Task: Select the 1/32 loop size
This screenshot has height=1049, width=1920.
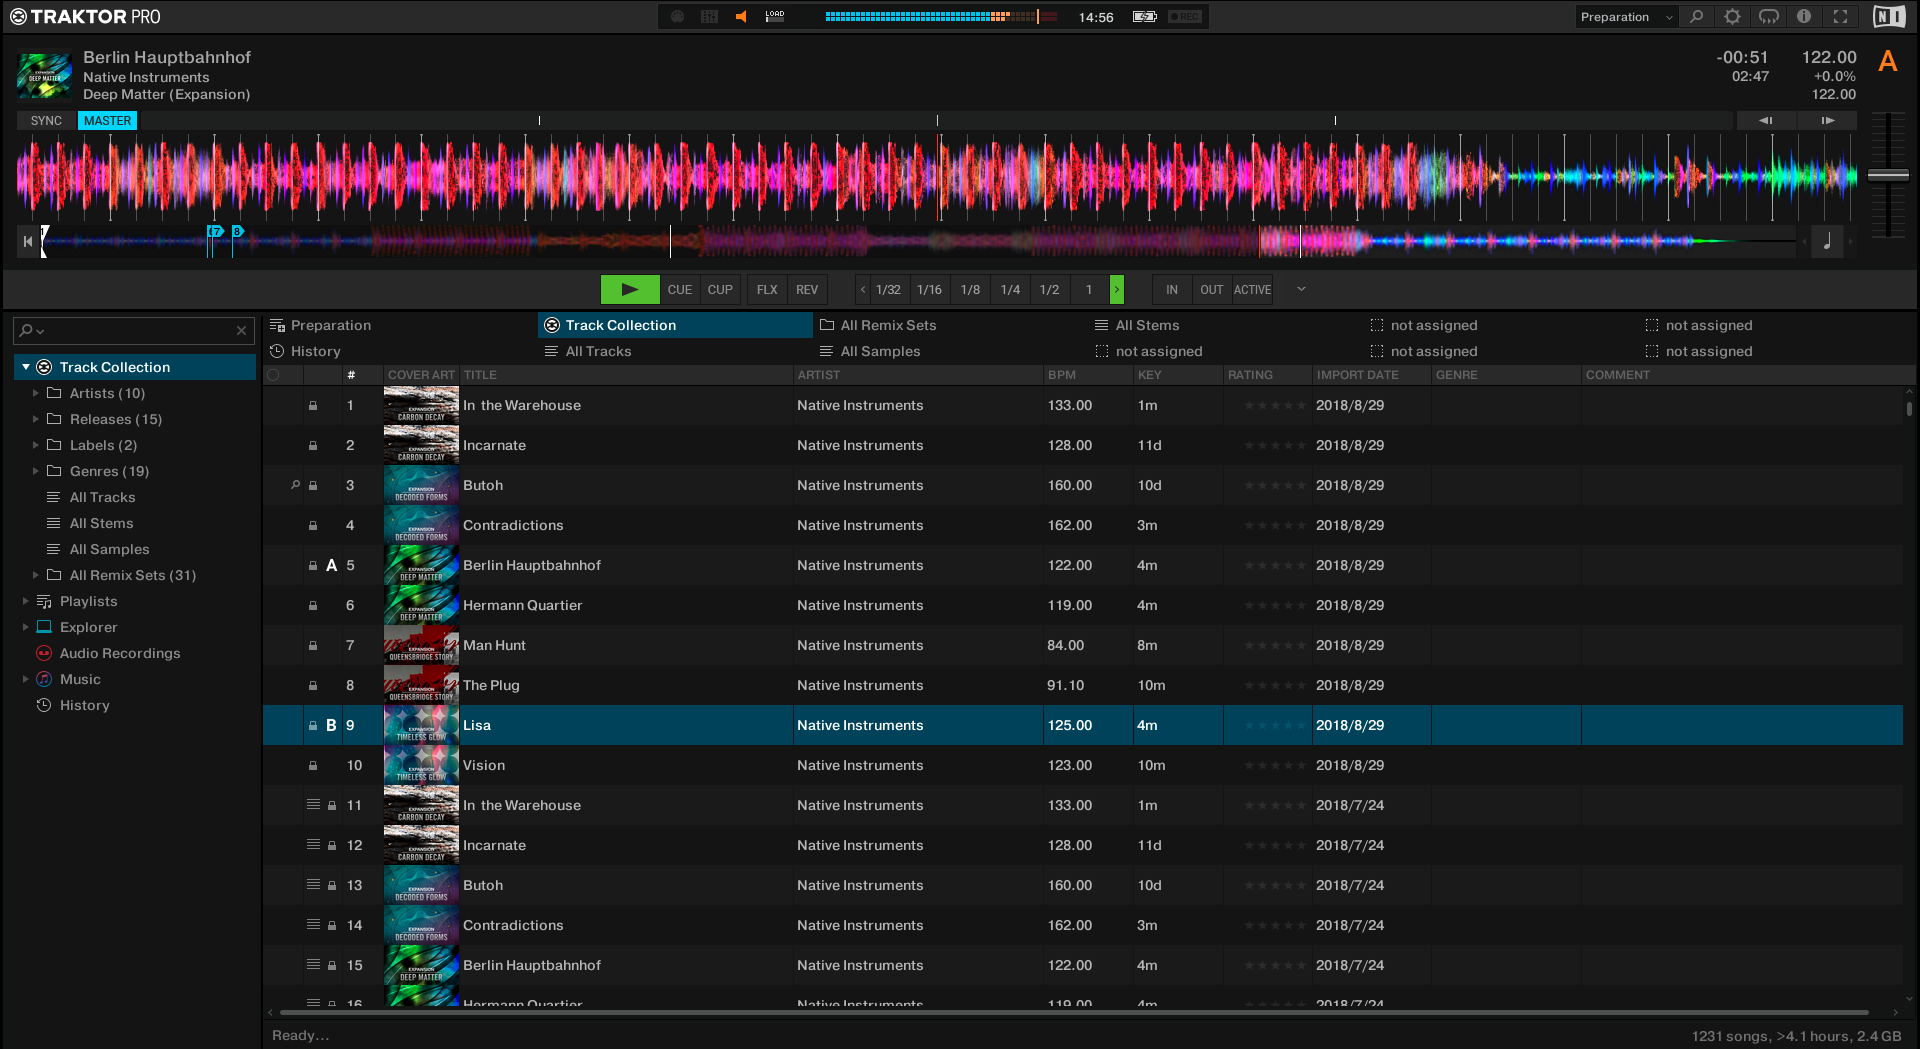Action: coord(888,290)
